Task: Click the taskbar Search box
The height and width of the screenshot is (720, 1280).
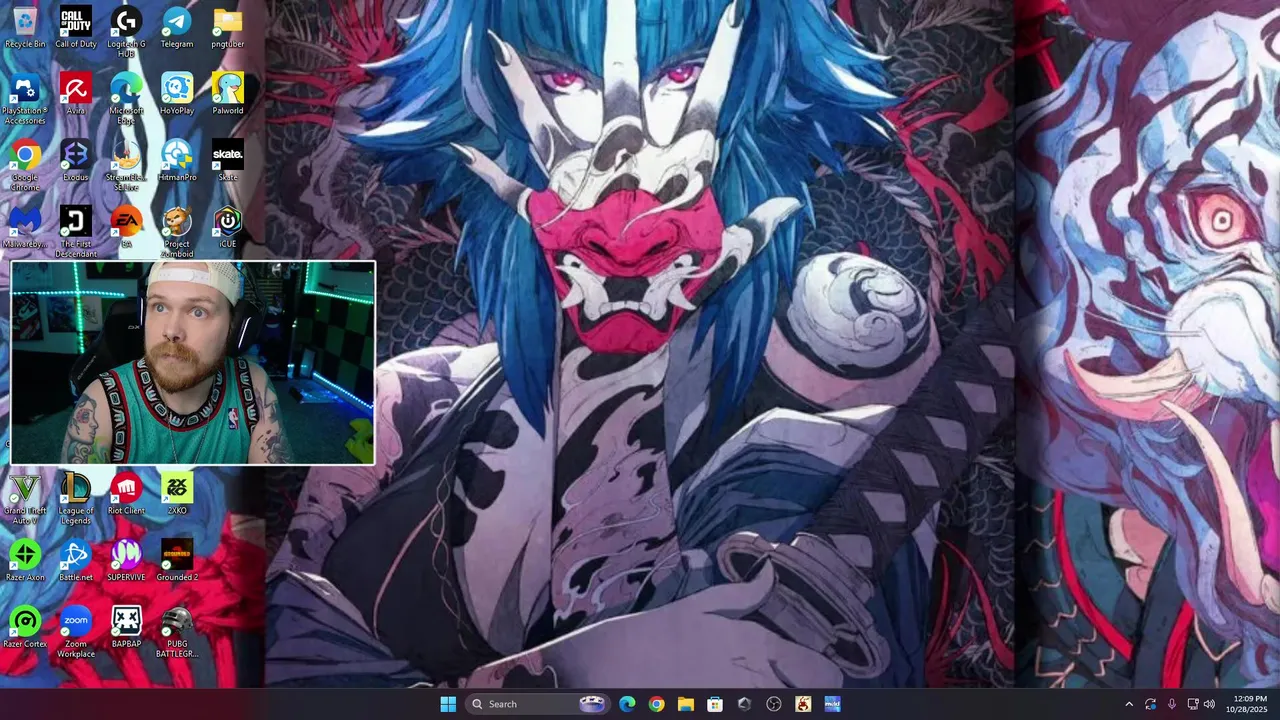Action: 538,704
